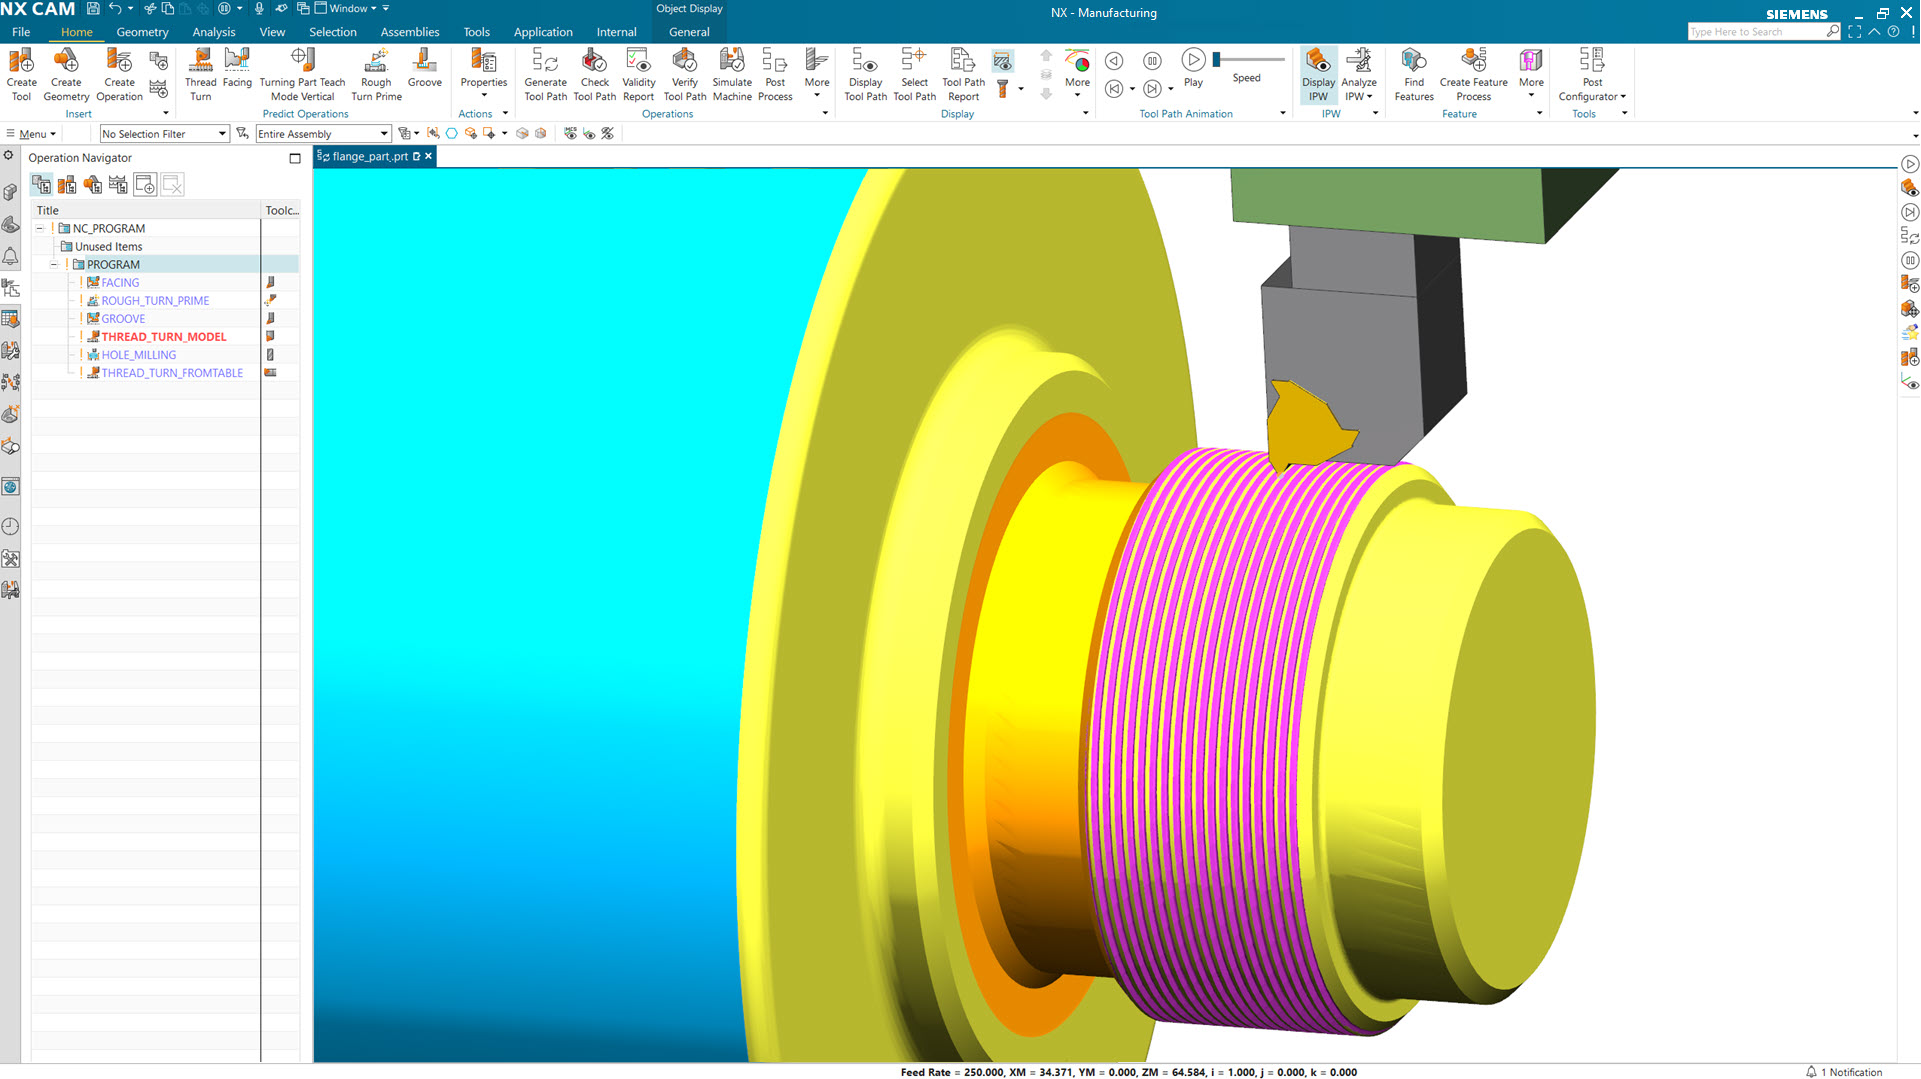The image size is (1921, 1079).
Task: Collapse the PROGRAM tree node
Action: pyautogui.click(x=55, y=264)
